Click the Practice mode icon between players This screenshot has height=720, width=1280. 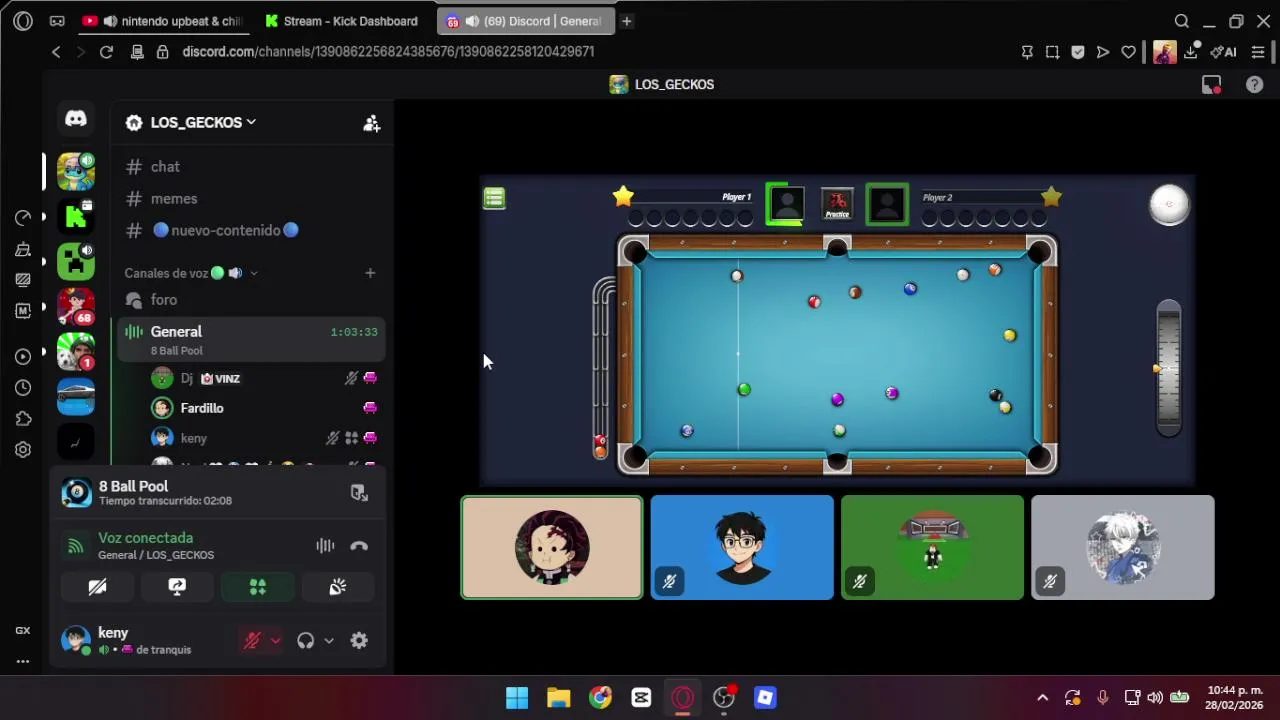(x=837, y=204)
